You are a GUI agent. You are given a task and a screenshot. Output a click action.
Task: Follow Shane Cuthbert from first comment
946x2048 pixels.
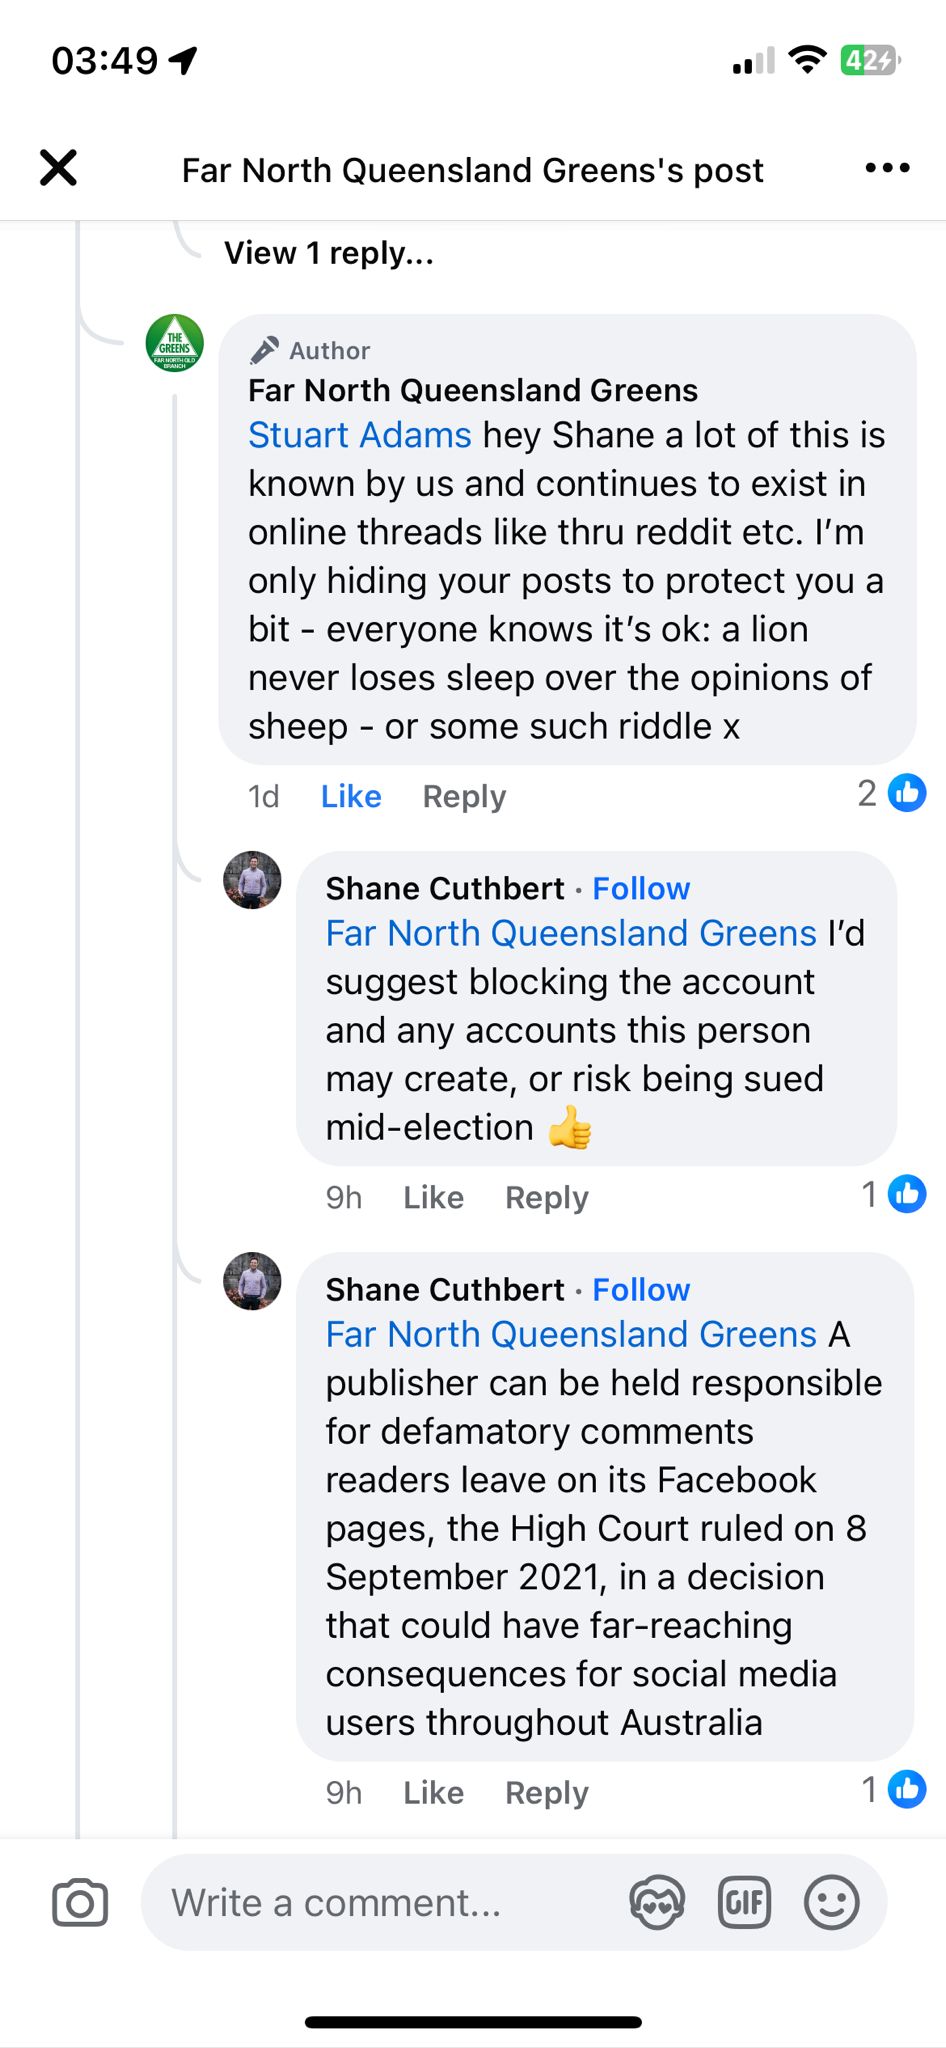point(641,888)
